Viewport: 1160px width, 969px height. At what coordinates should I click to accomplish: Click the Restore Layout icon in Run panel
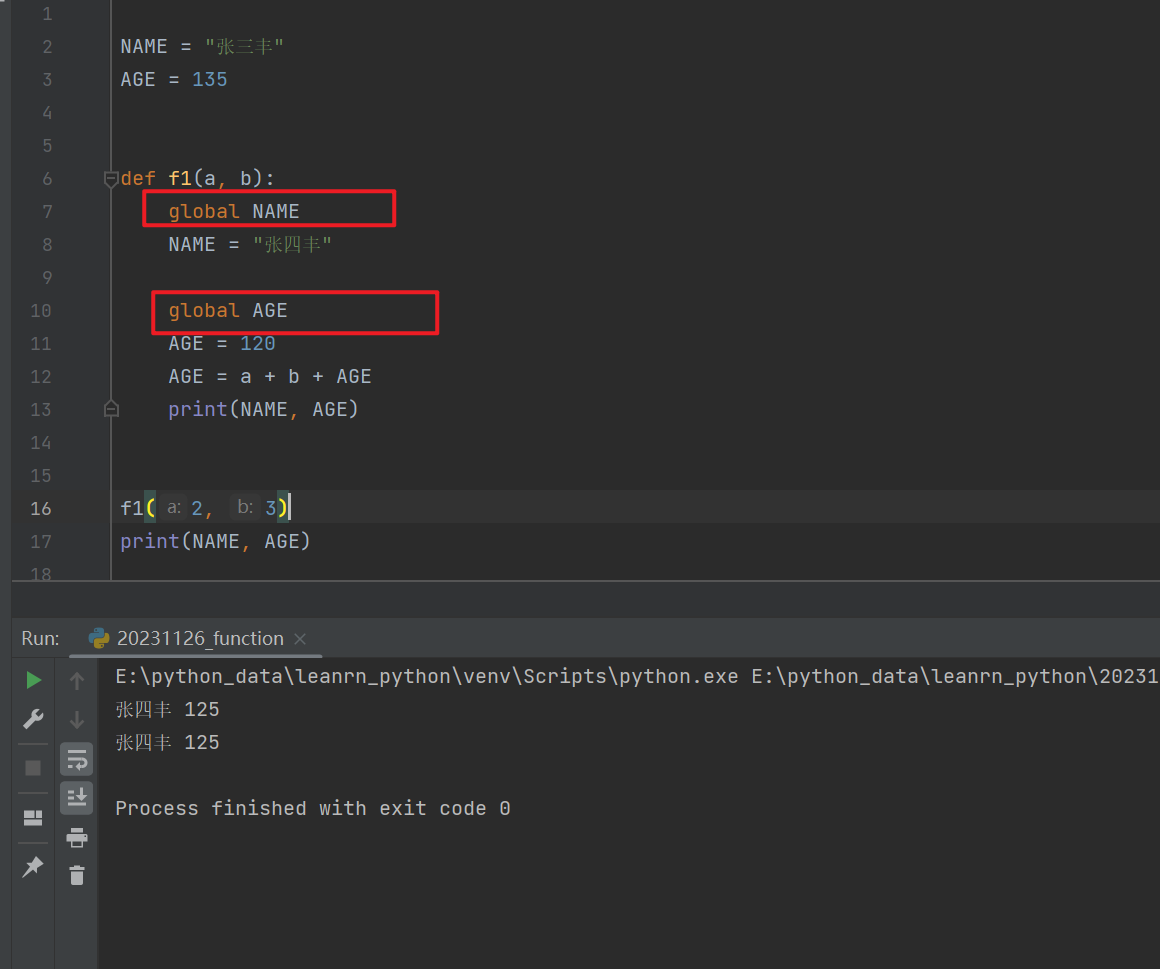pyautogui.click(x=33, y=818)
